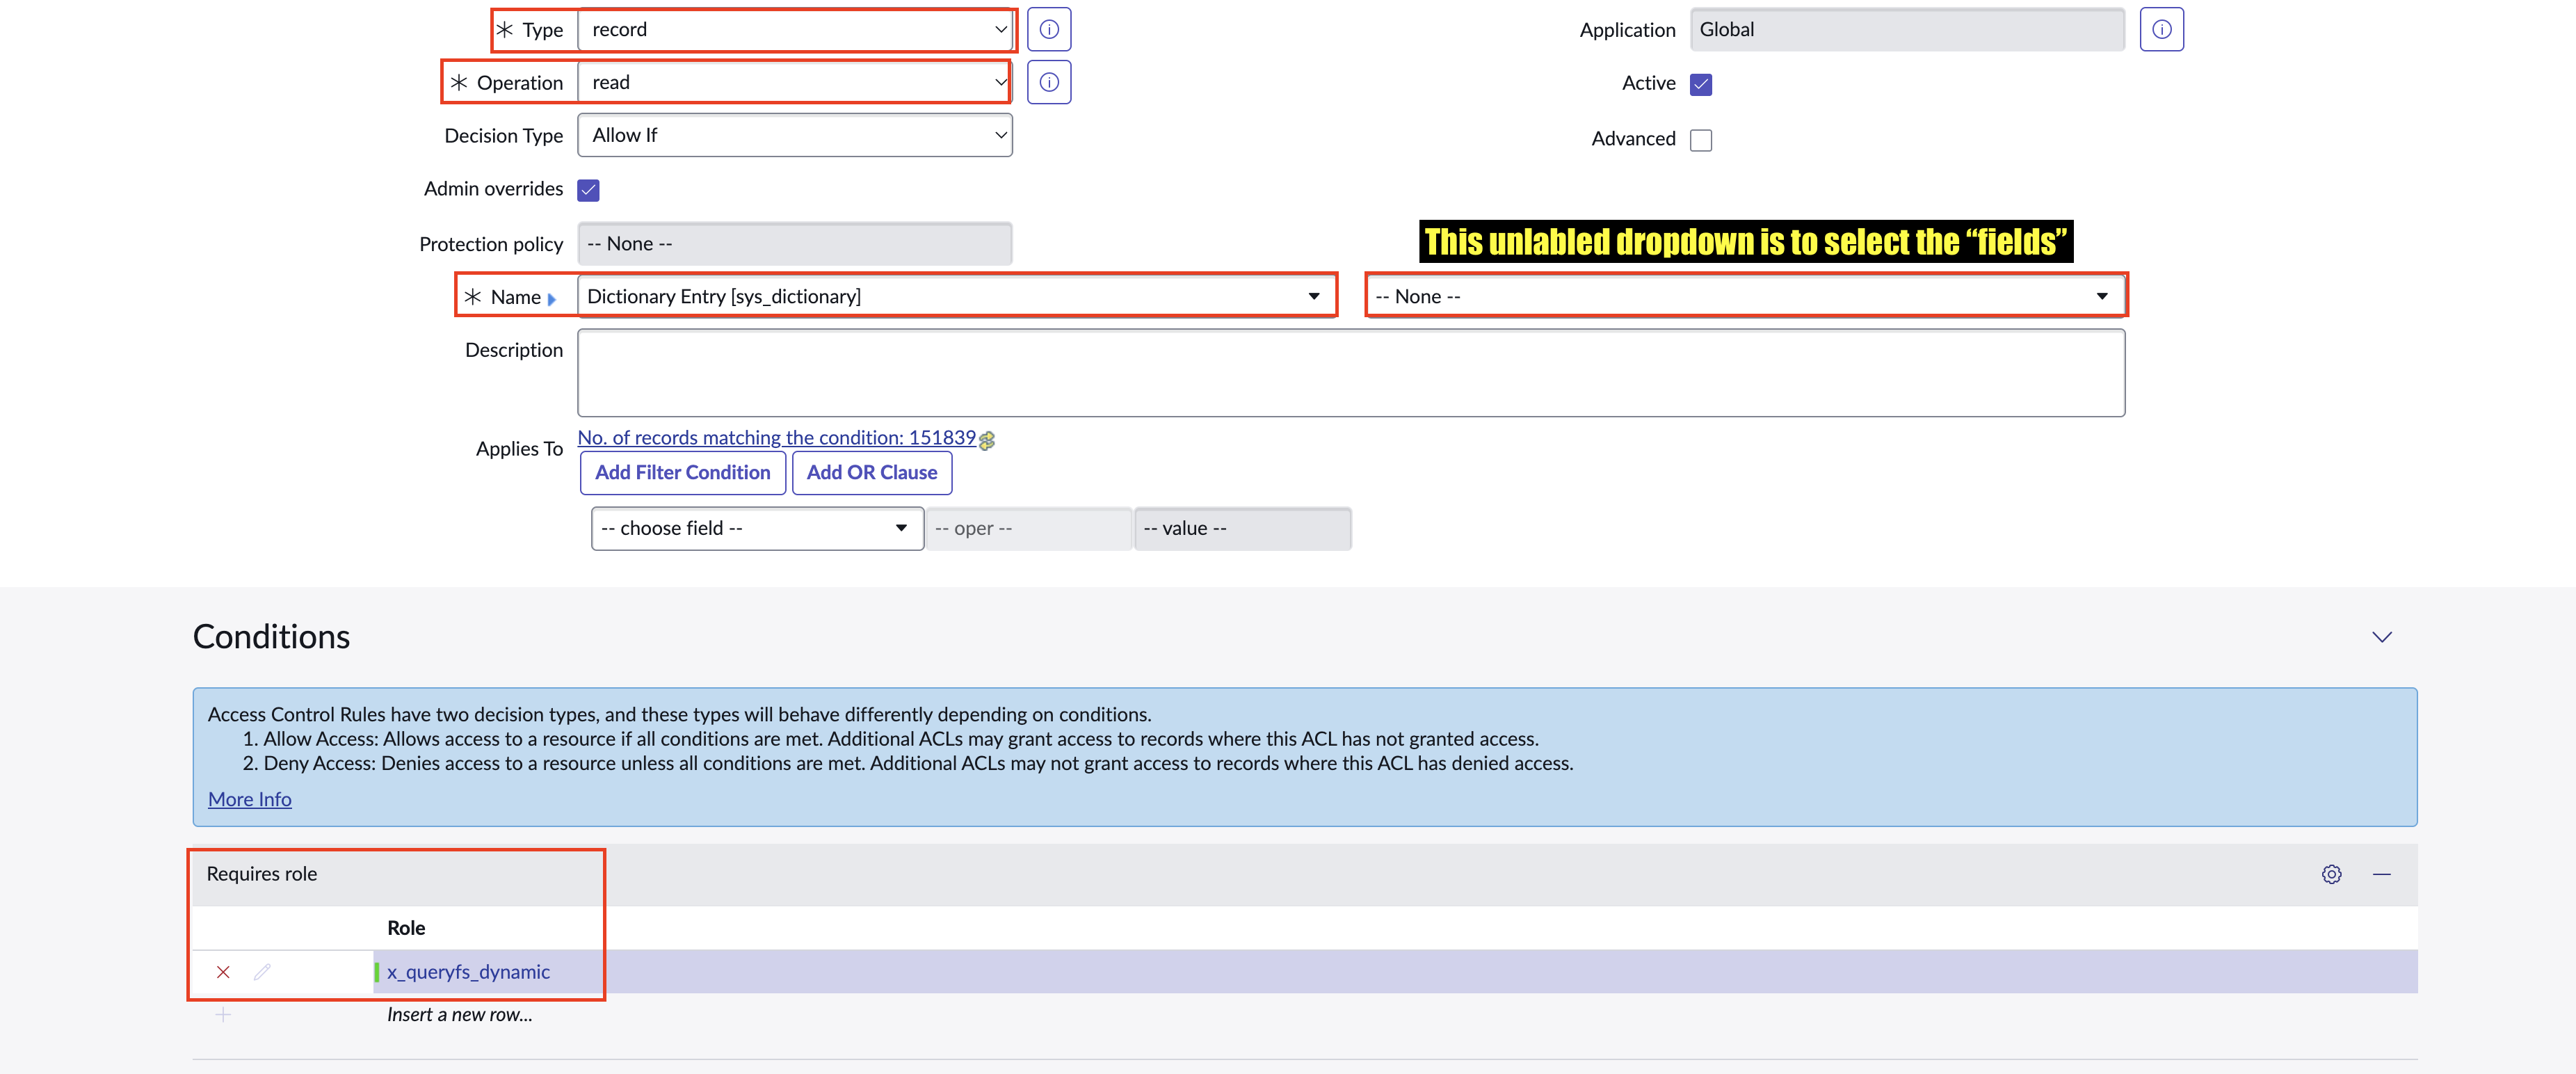Click the info icon next to Type
2576x1074 pixels.
1048,29
